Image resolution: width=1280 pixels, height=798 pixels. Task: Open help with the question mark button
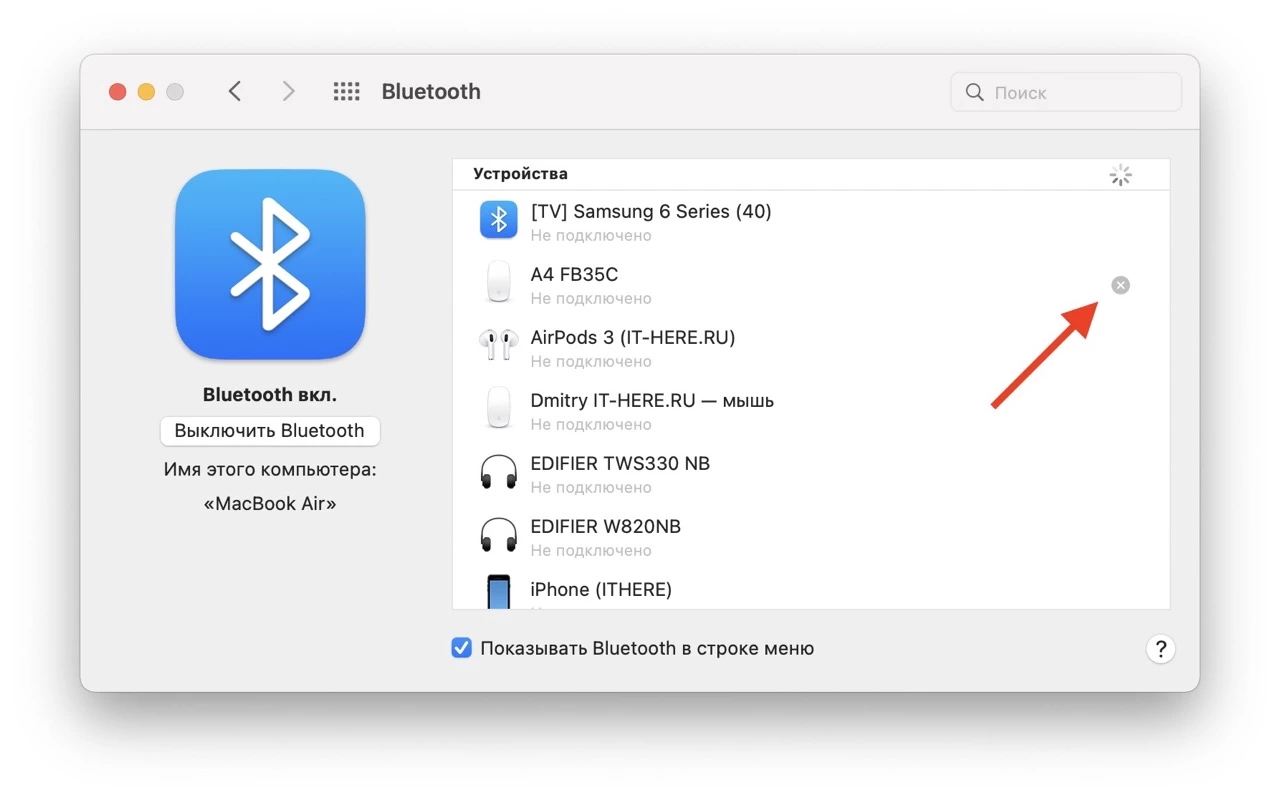tap(1160, 649)
